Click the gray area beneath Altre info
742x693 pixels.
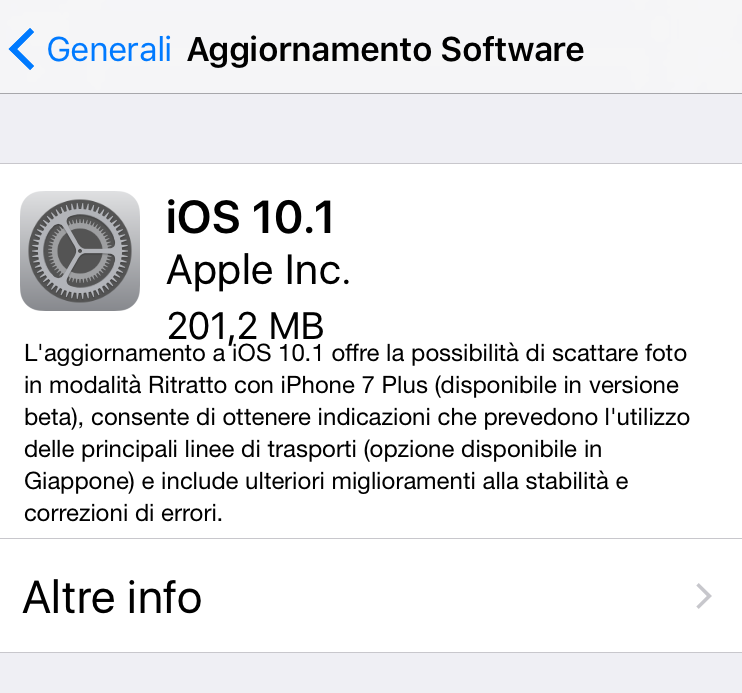[371, 673]
